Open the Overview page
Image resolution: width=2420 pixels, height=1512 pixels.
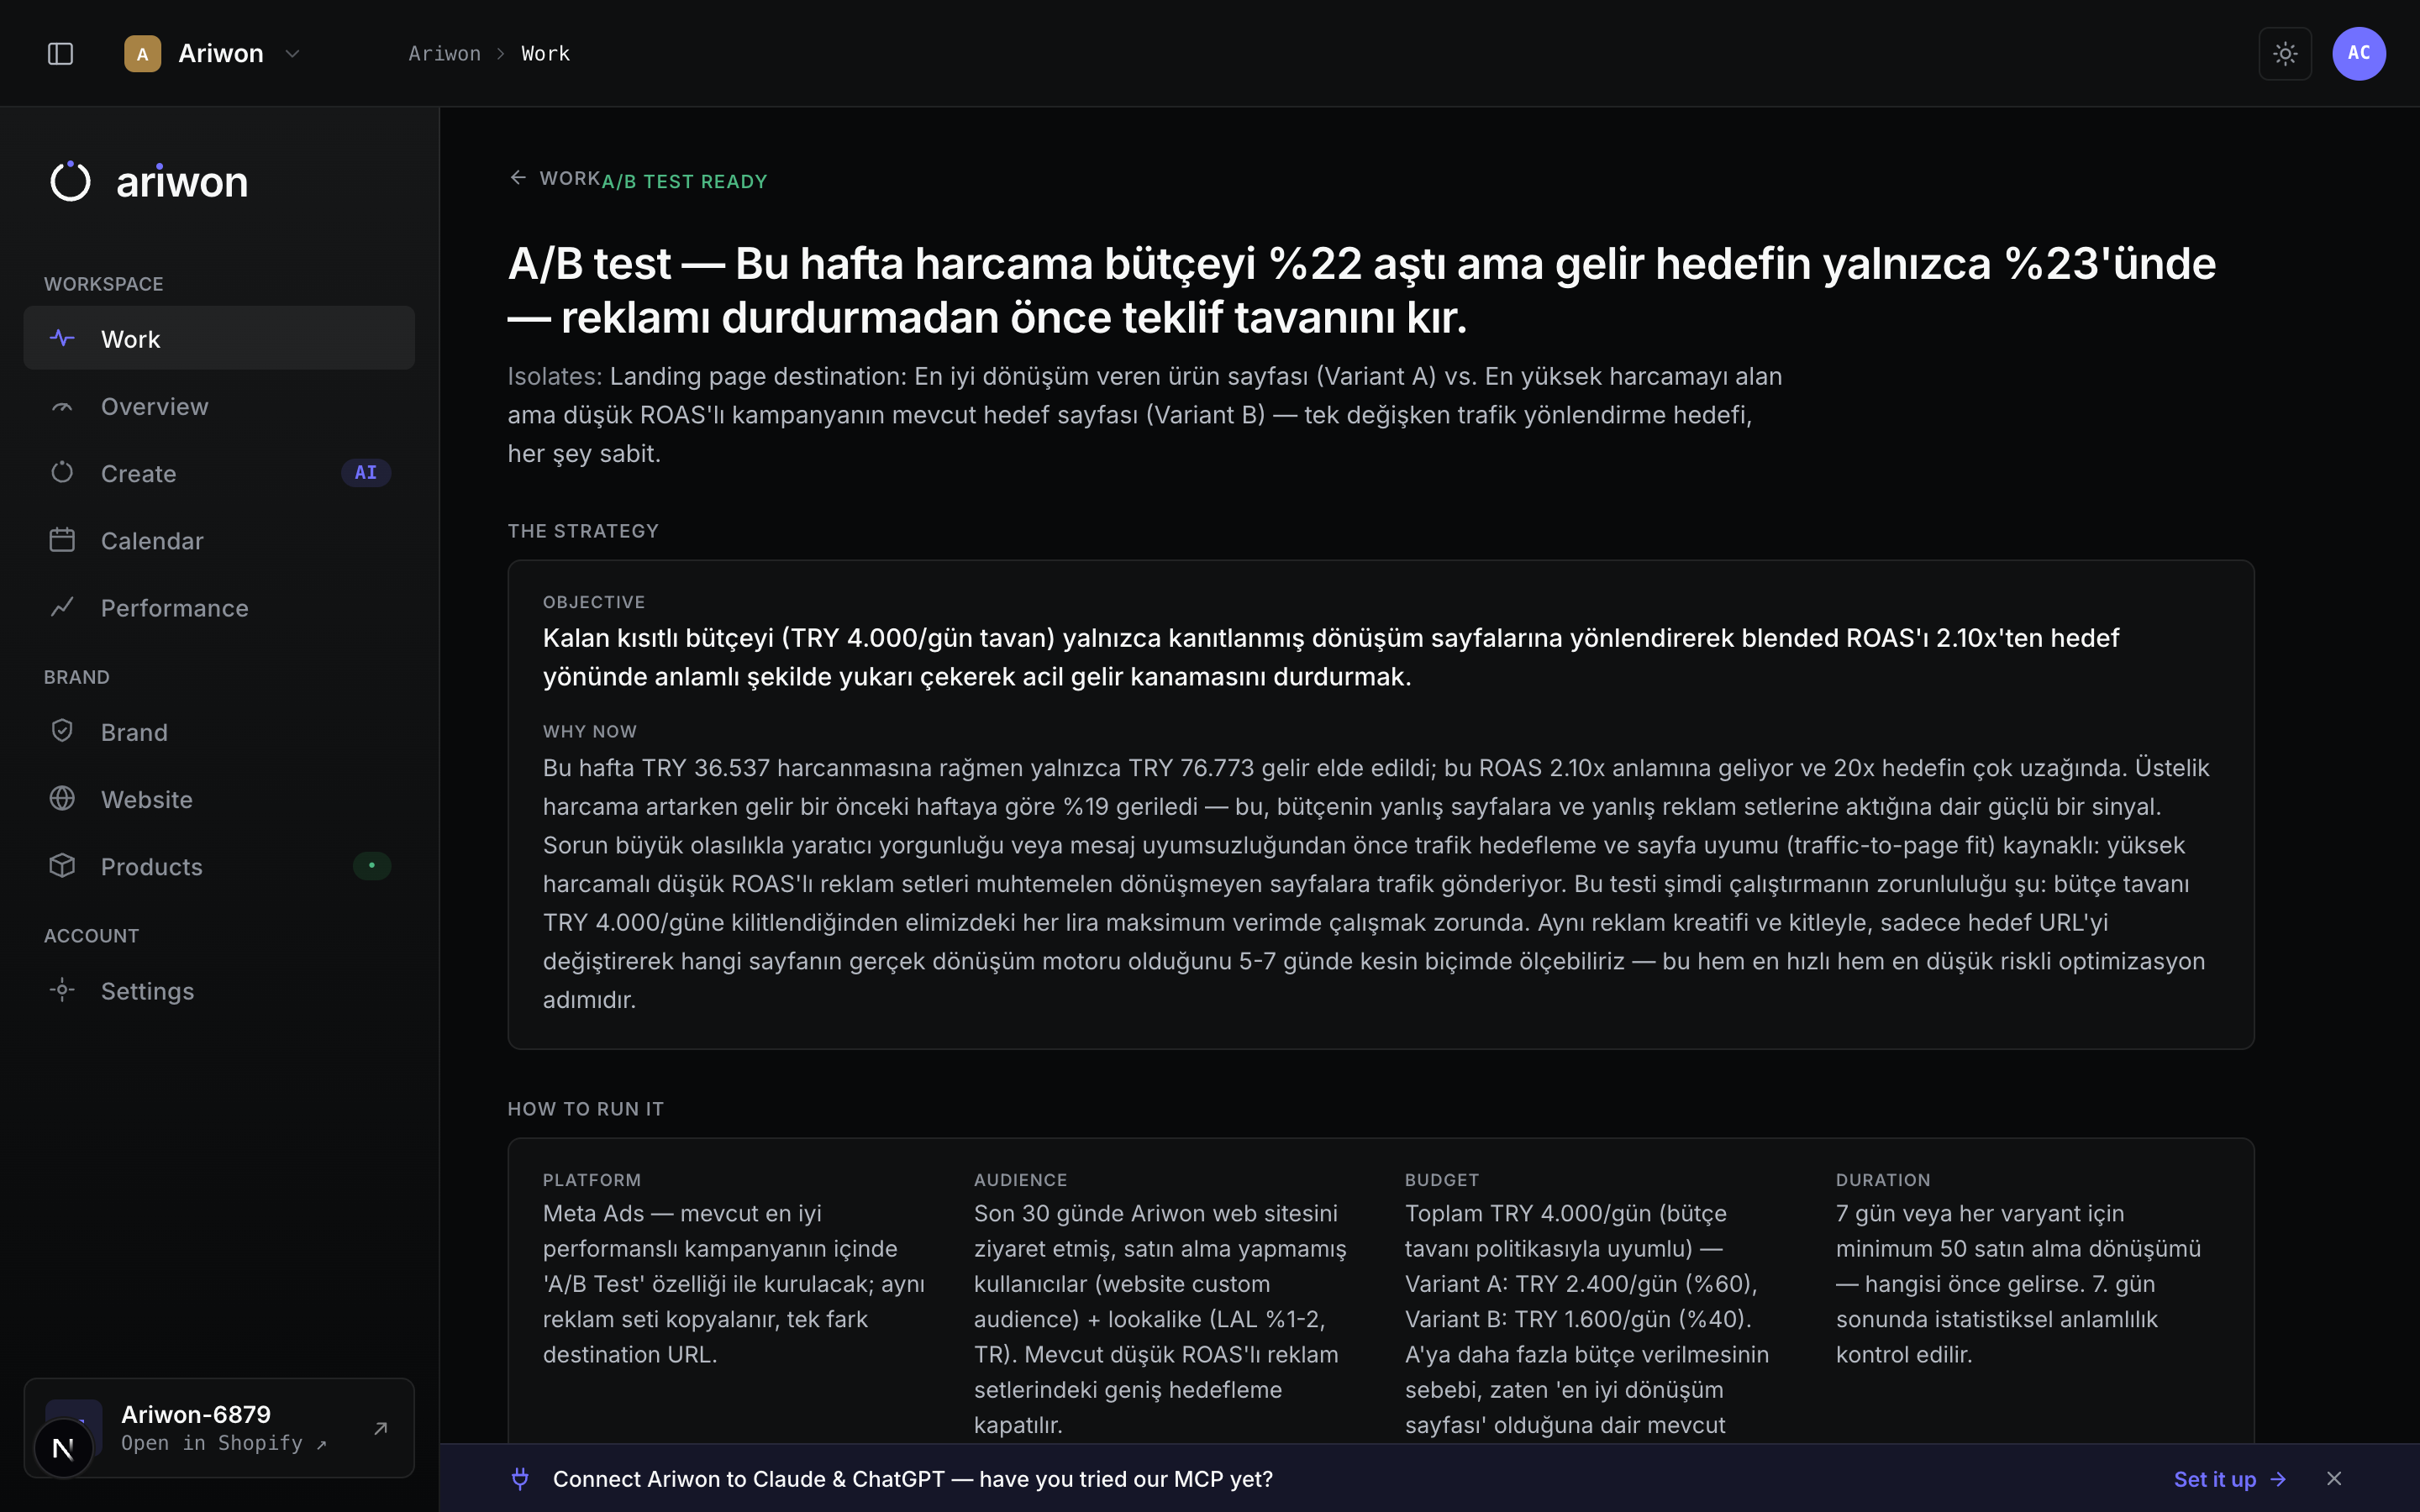tap(219, 406)
